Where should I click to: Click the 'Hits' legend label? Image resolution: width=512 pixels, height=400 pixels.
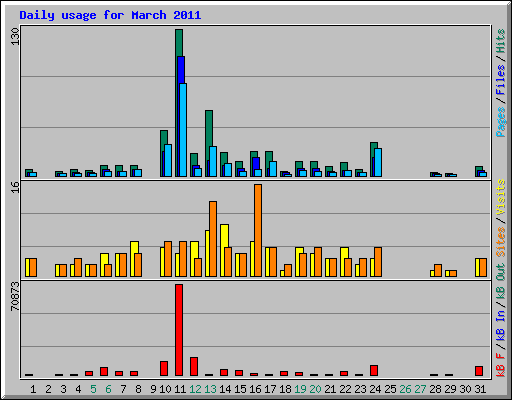[501, 41]
